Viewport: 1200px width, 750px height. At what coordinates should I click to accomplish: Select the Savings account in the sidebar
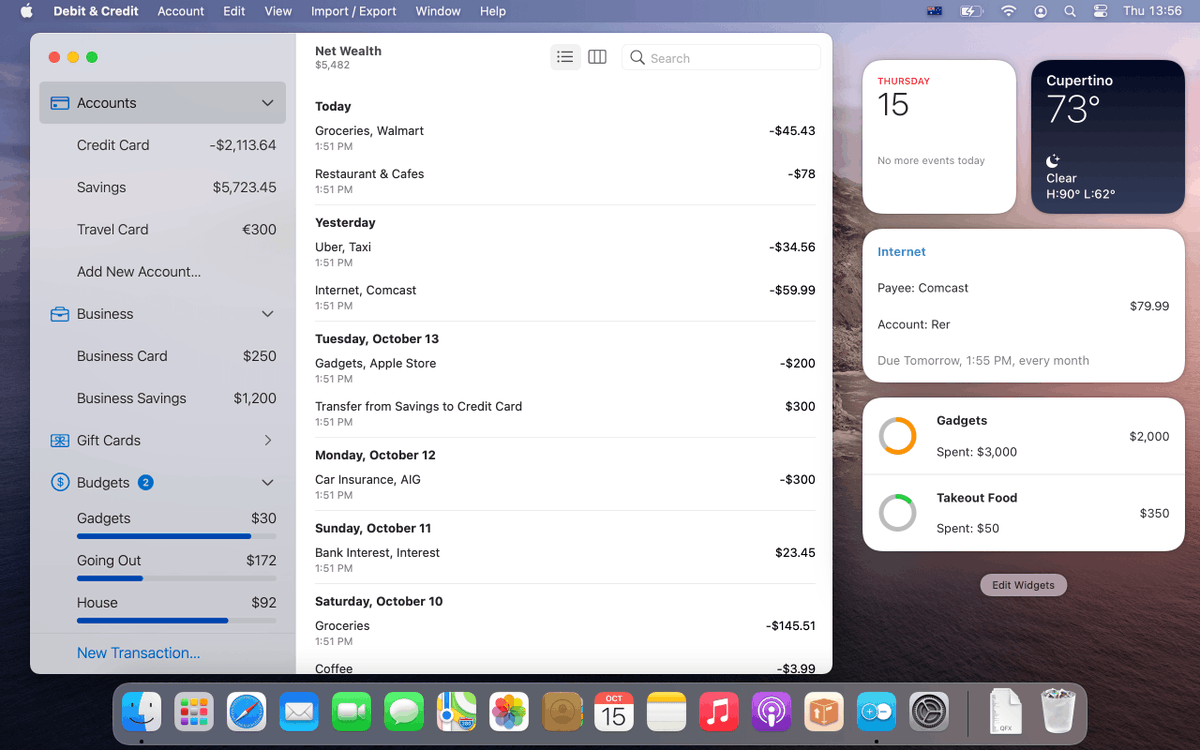pyautogui.click(x=101, y=187)
